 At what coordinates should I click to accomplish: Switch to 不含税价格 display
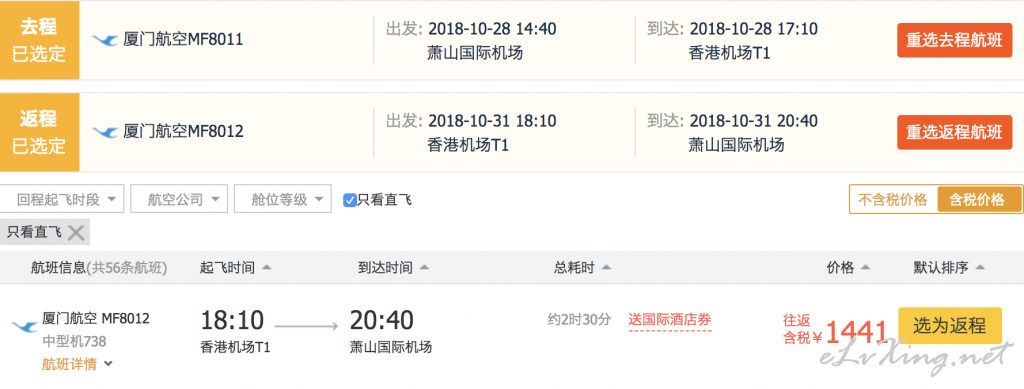click(893, 200)
